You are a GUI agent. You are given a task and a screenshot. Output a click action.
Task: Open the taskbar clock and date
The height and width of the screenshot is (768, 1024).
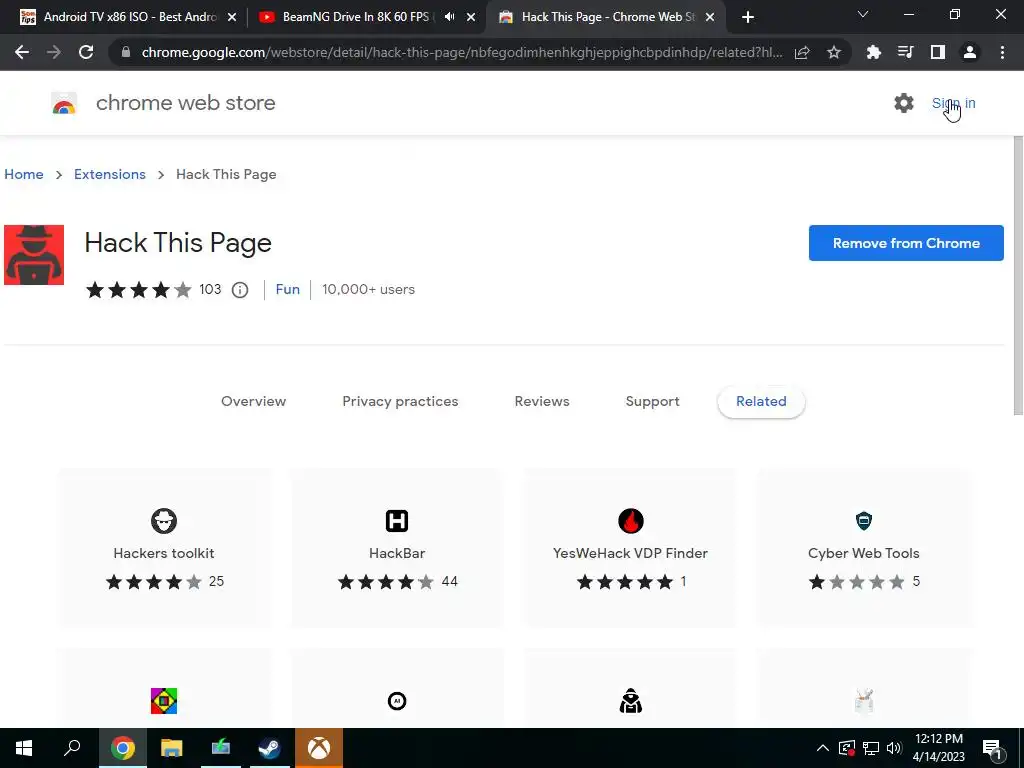point(938,748)
